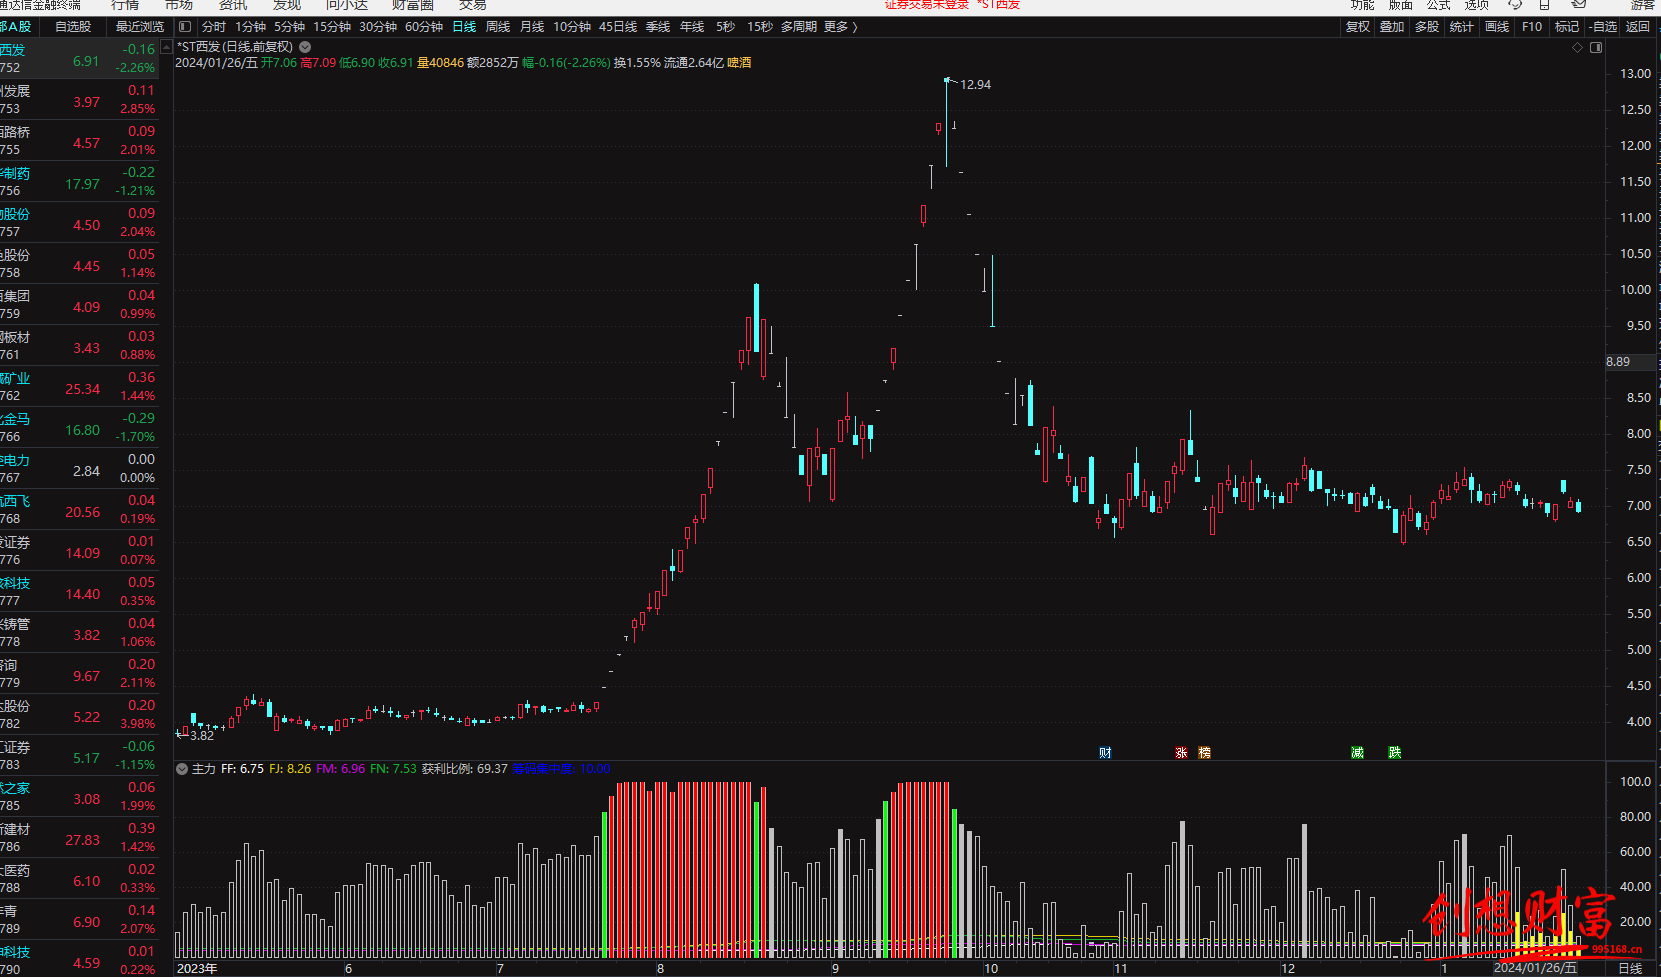Select the stock row priced 17.97
Screen dimensions: 1661x977
click(78, 183)
